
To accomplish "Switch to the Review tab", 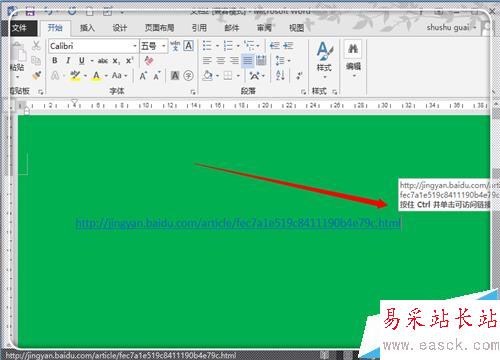I will coord(264,28).
